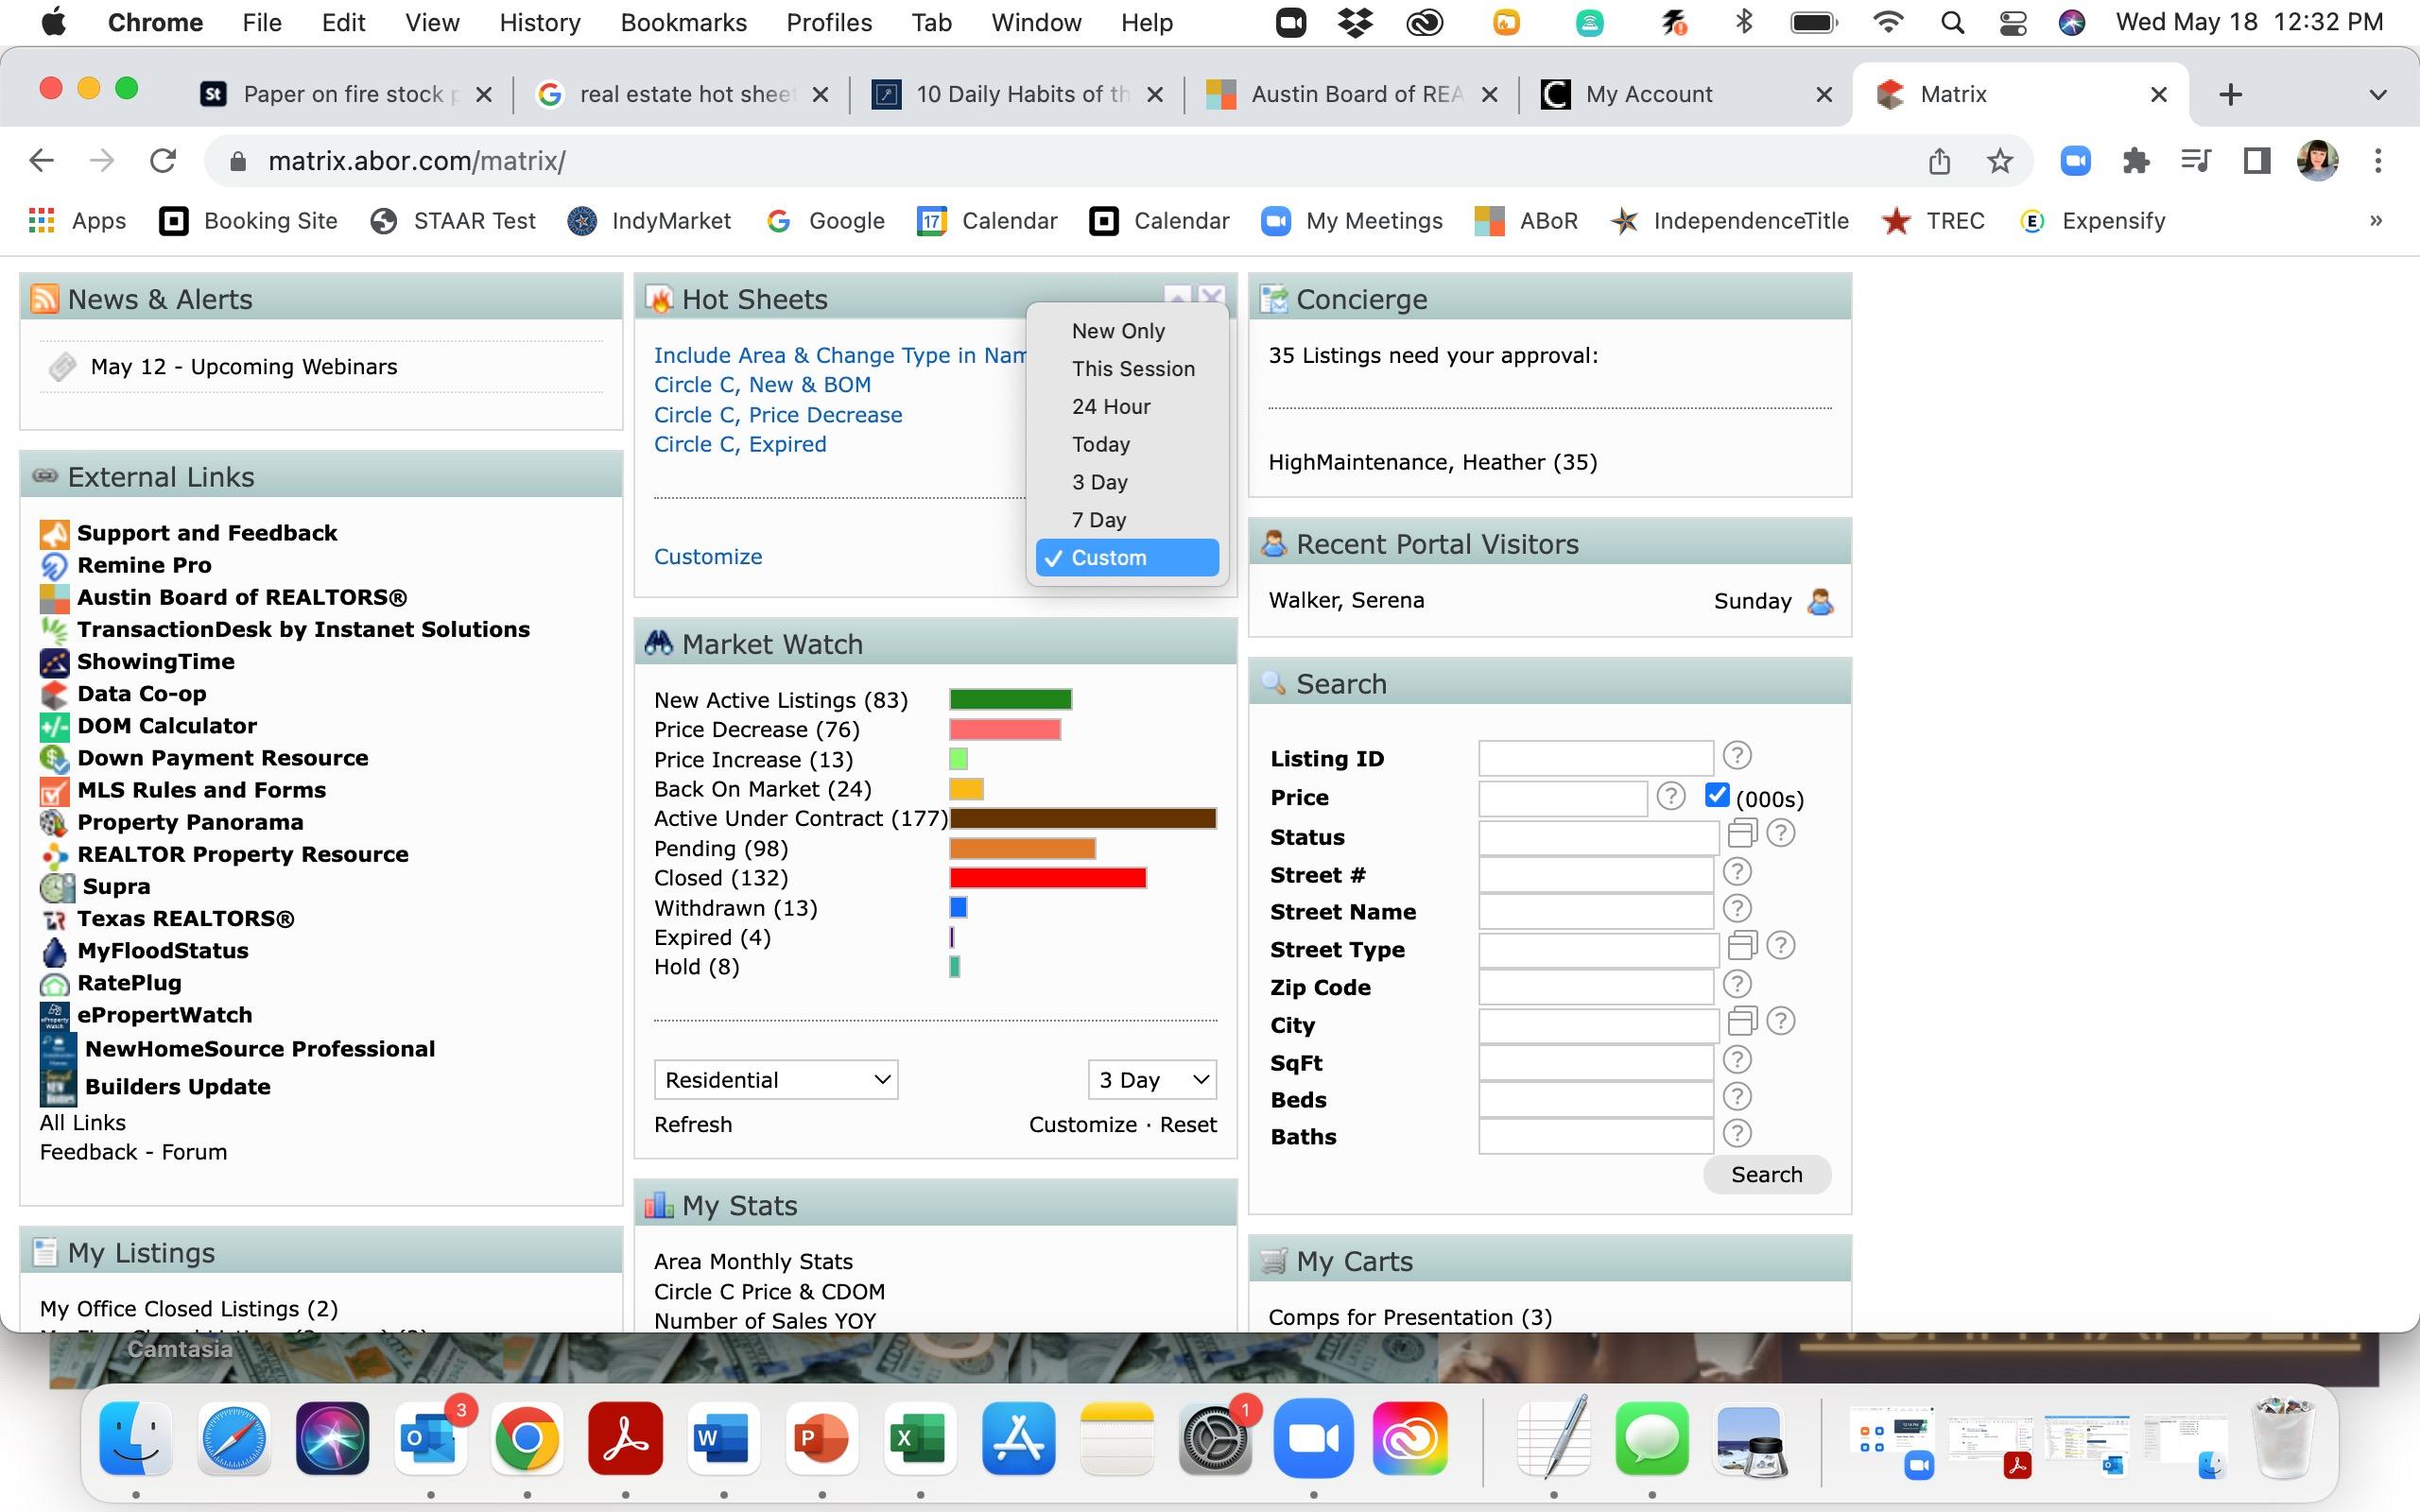Image resolution: width=2420 pixels, height=1512 pixels.
Task: Click the Zoom extension icon in toolbar
Action: (x=2075, y=161)
